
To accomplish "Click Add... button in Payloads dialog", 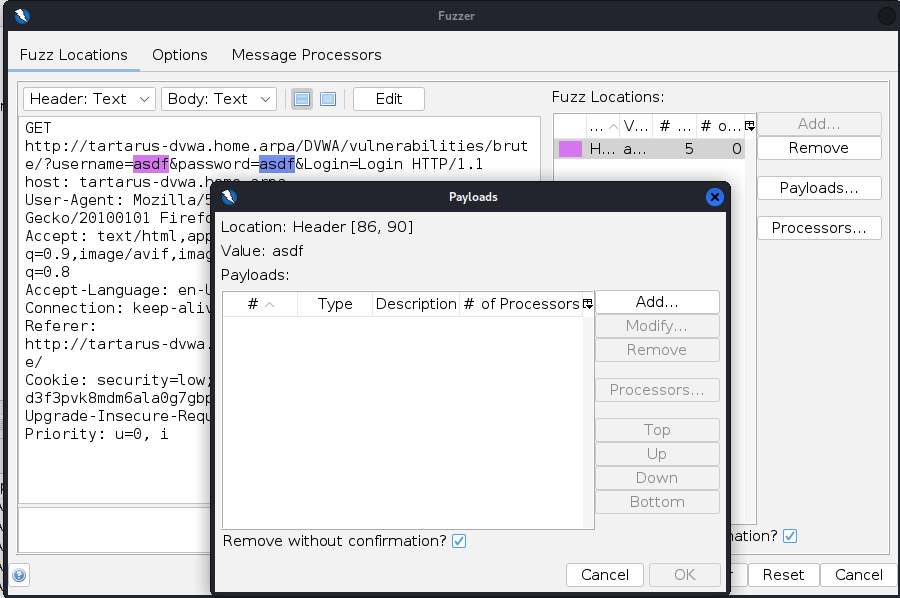I will 657,302.
